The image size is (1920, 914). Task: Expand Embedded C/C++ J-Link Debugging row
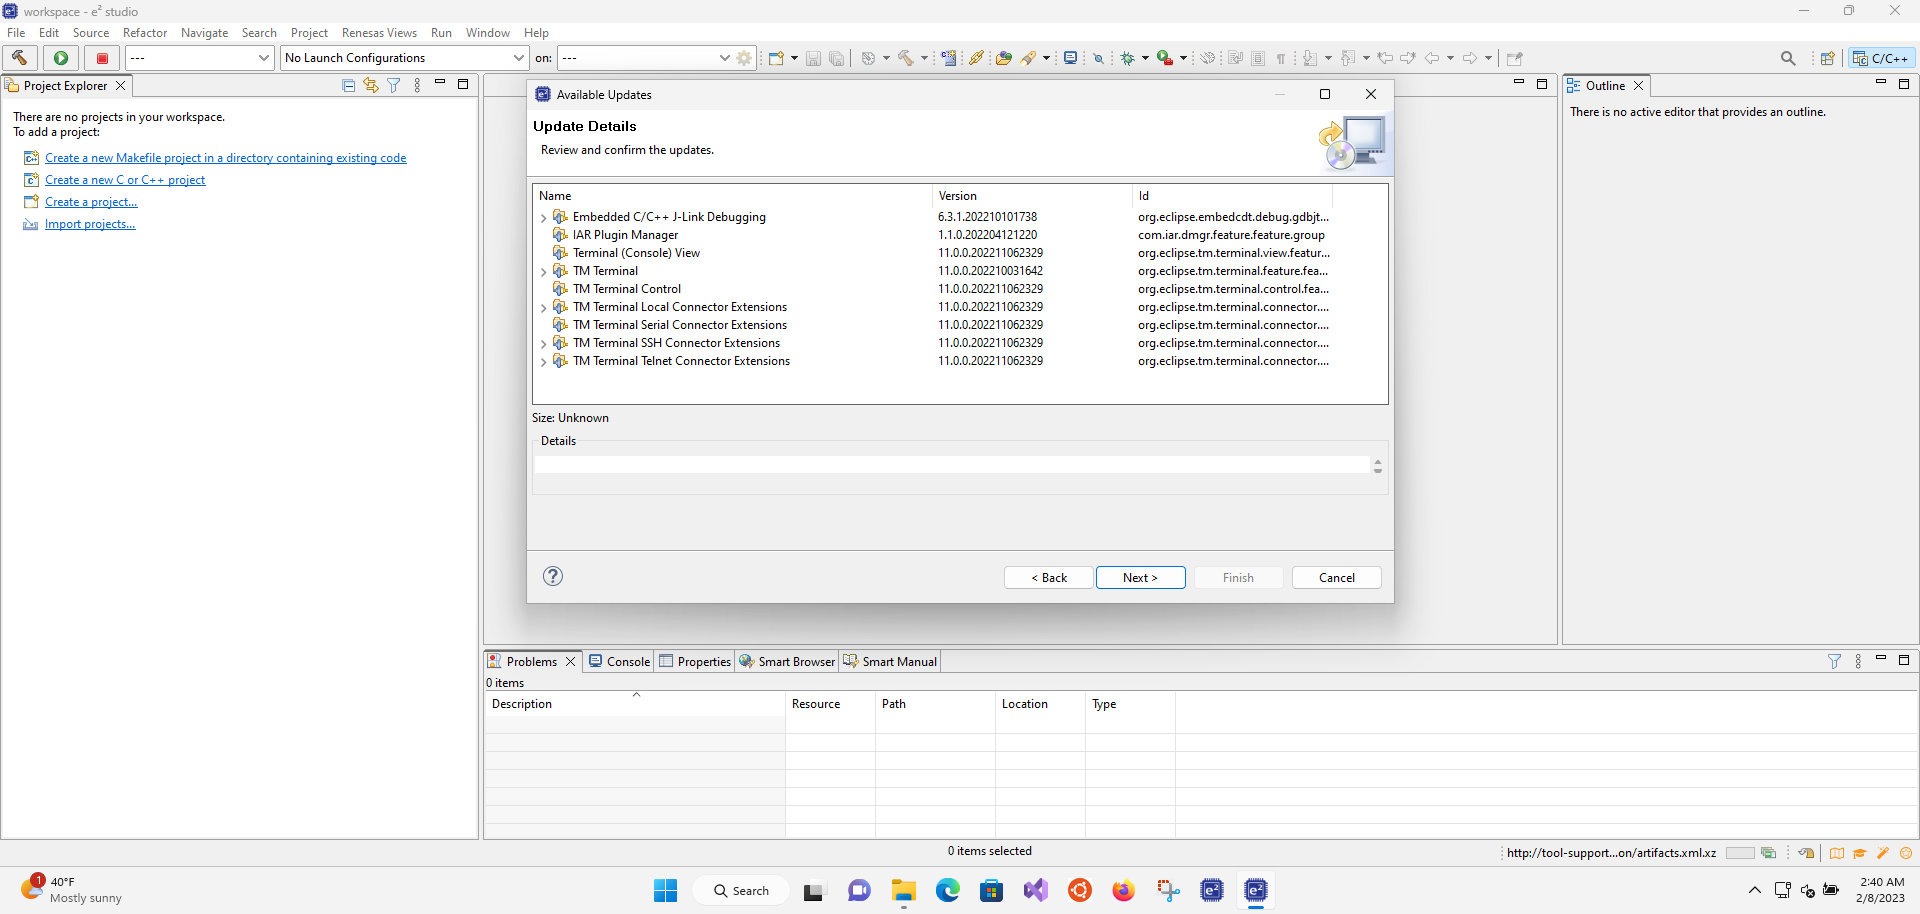543,218
